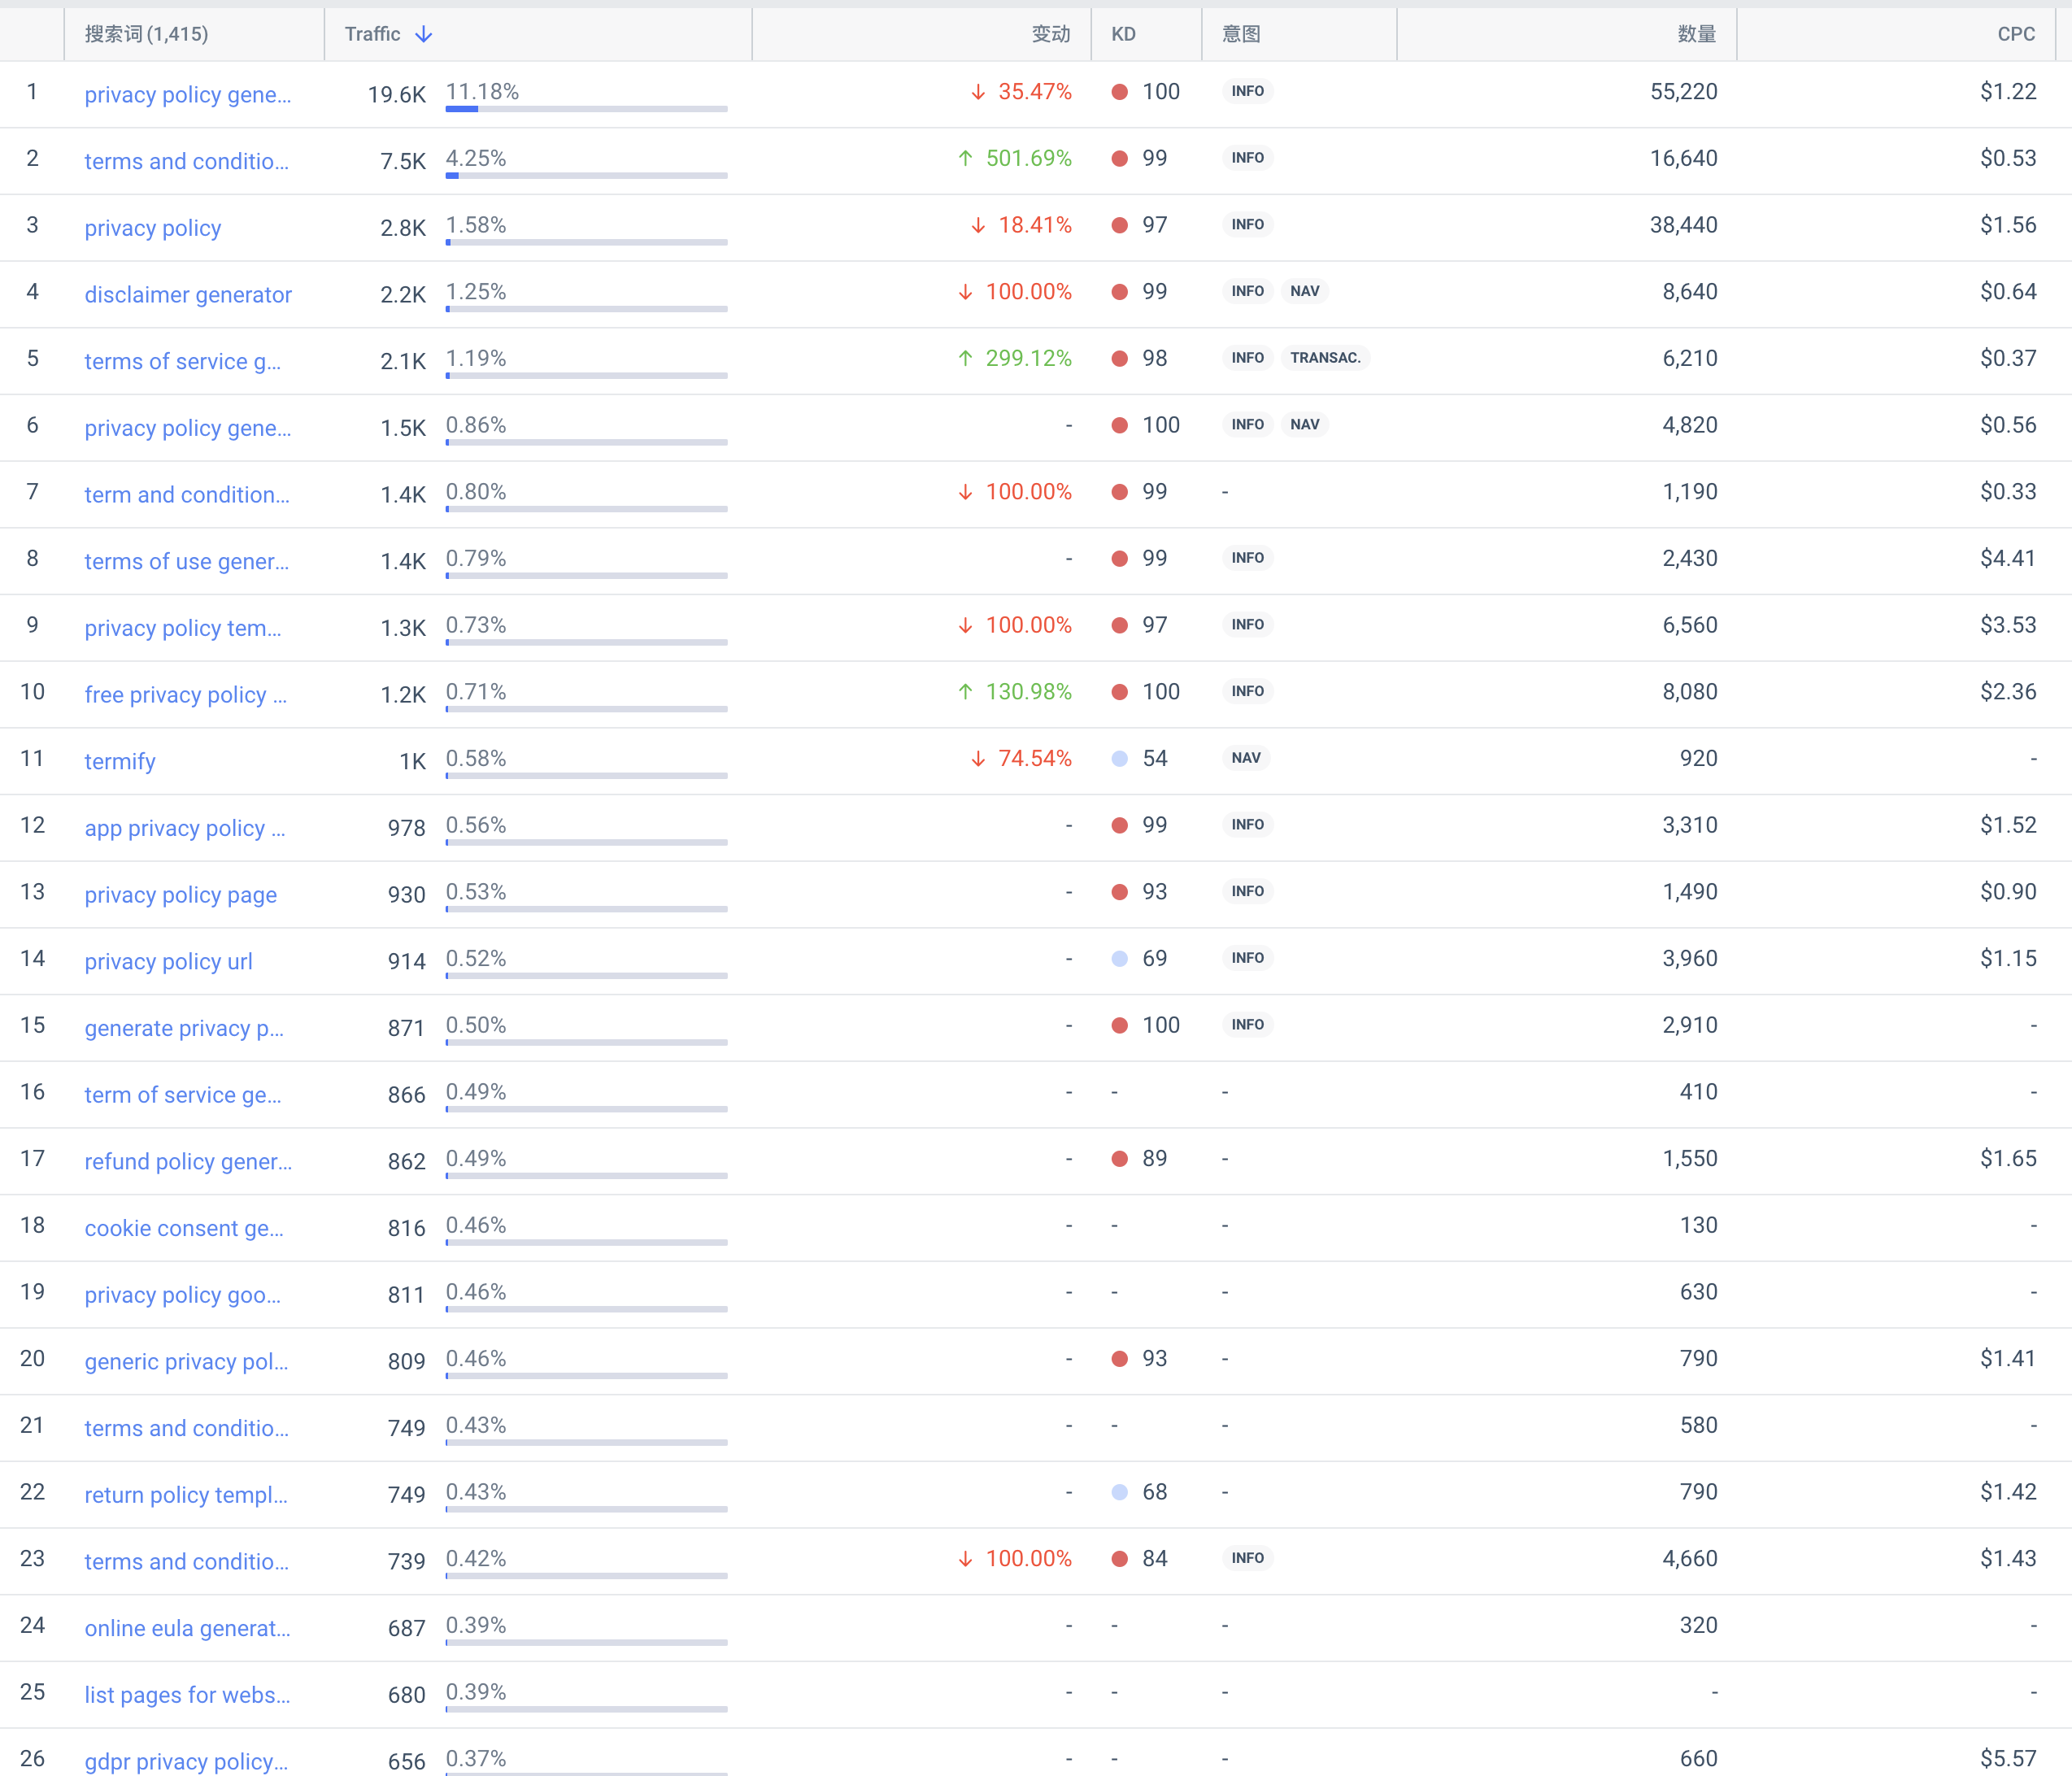
Task: Click the KD column header
Action: coord(1123,34)
